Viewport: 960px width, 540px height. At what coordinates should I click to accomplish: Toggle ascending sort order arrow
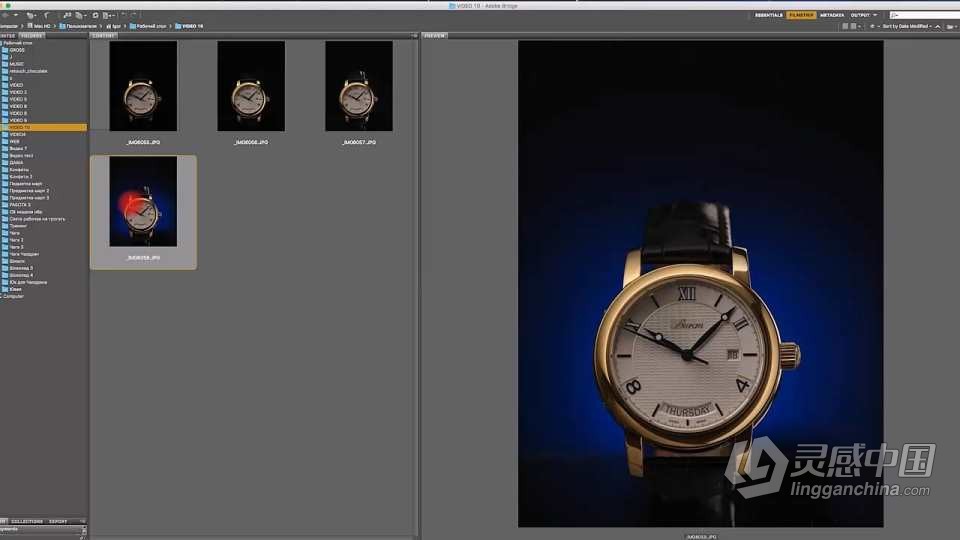coord(937,26)
